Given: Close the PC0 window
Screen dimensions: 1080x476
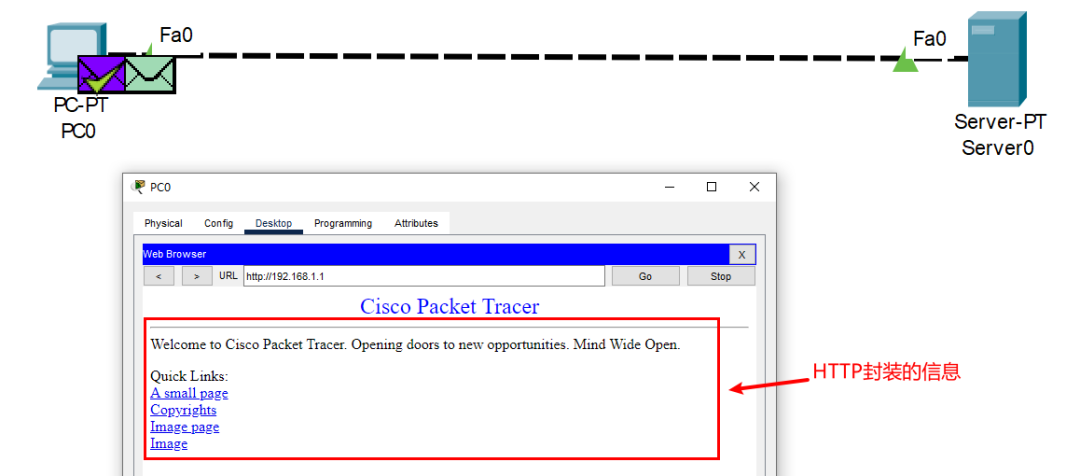Looking at the screenshot, I should (754, 187).
